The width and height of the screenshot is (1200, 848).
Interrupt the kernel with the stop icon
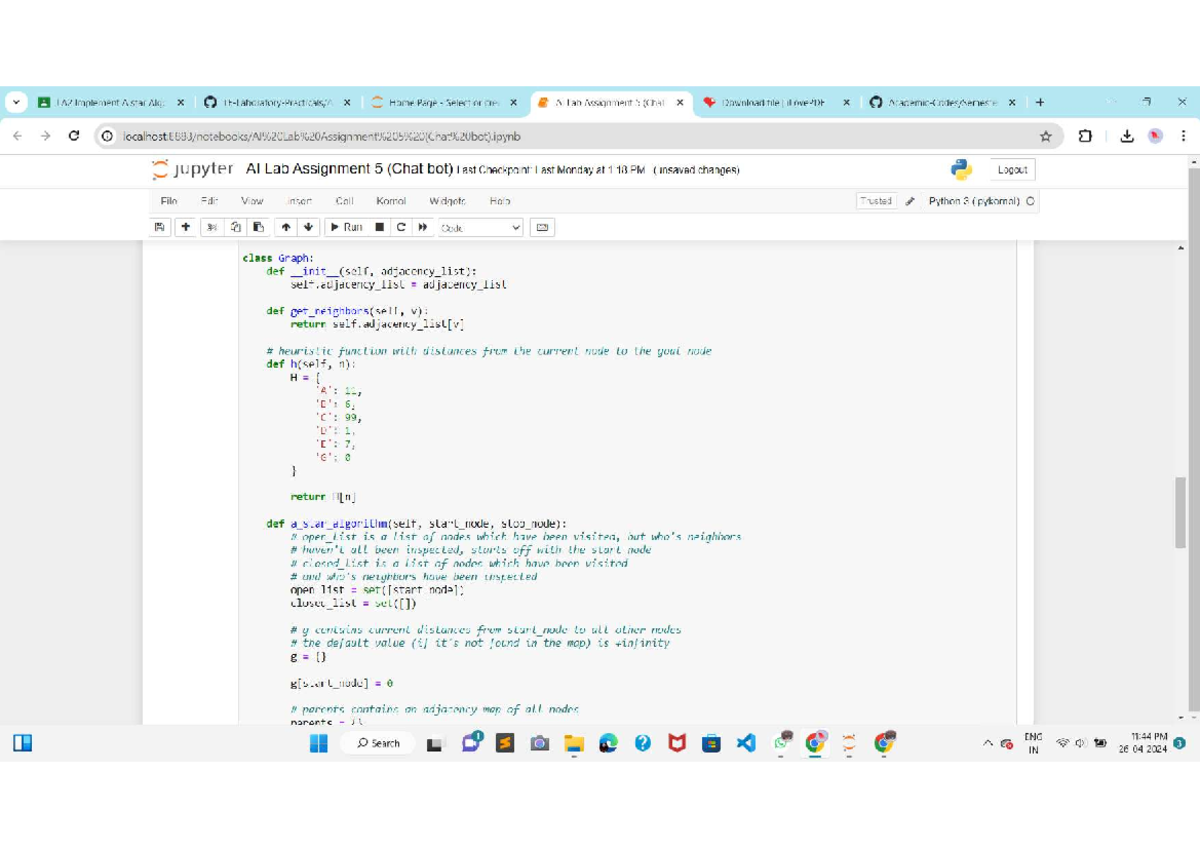coord(379,227)
